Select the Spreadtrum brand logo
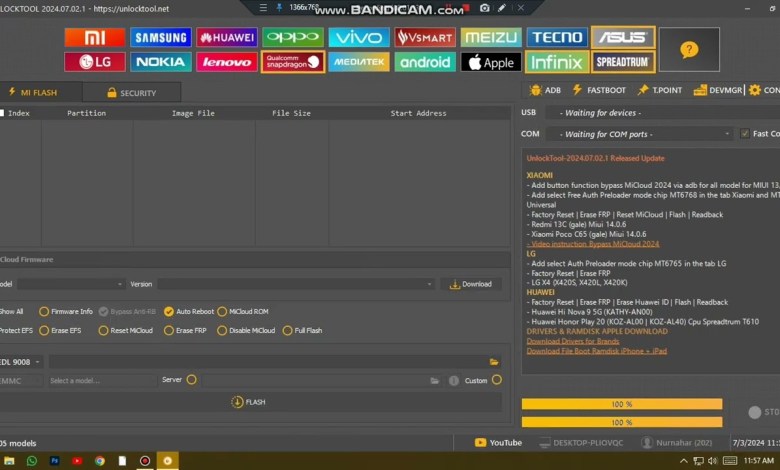The width and height of the screenshot is (780, 470). coord(623,62)
